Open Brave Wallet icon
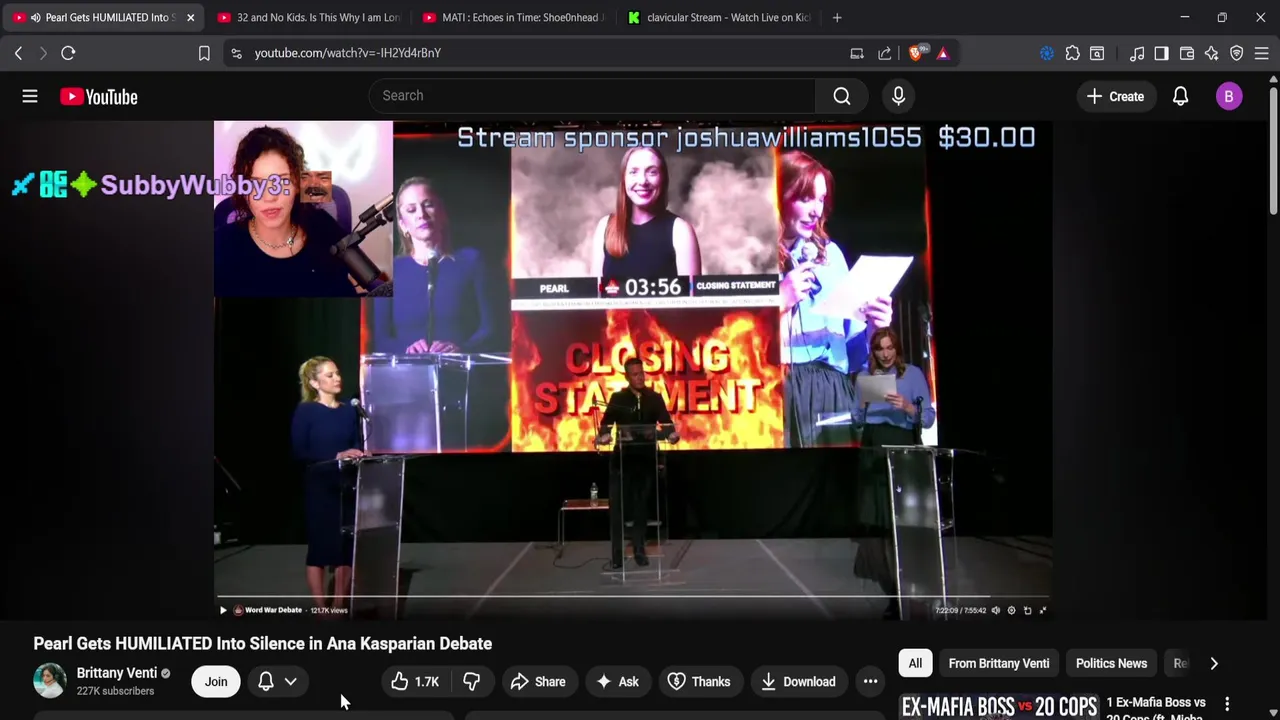Viewport: 1280px width, 720px height. pyautogui.click(x=1187, y=53)
